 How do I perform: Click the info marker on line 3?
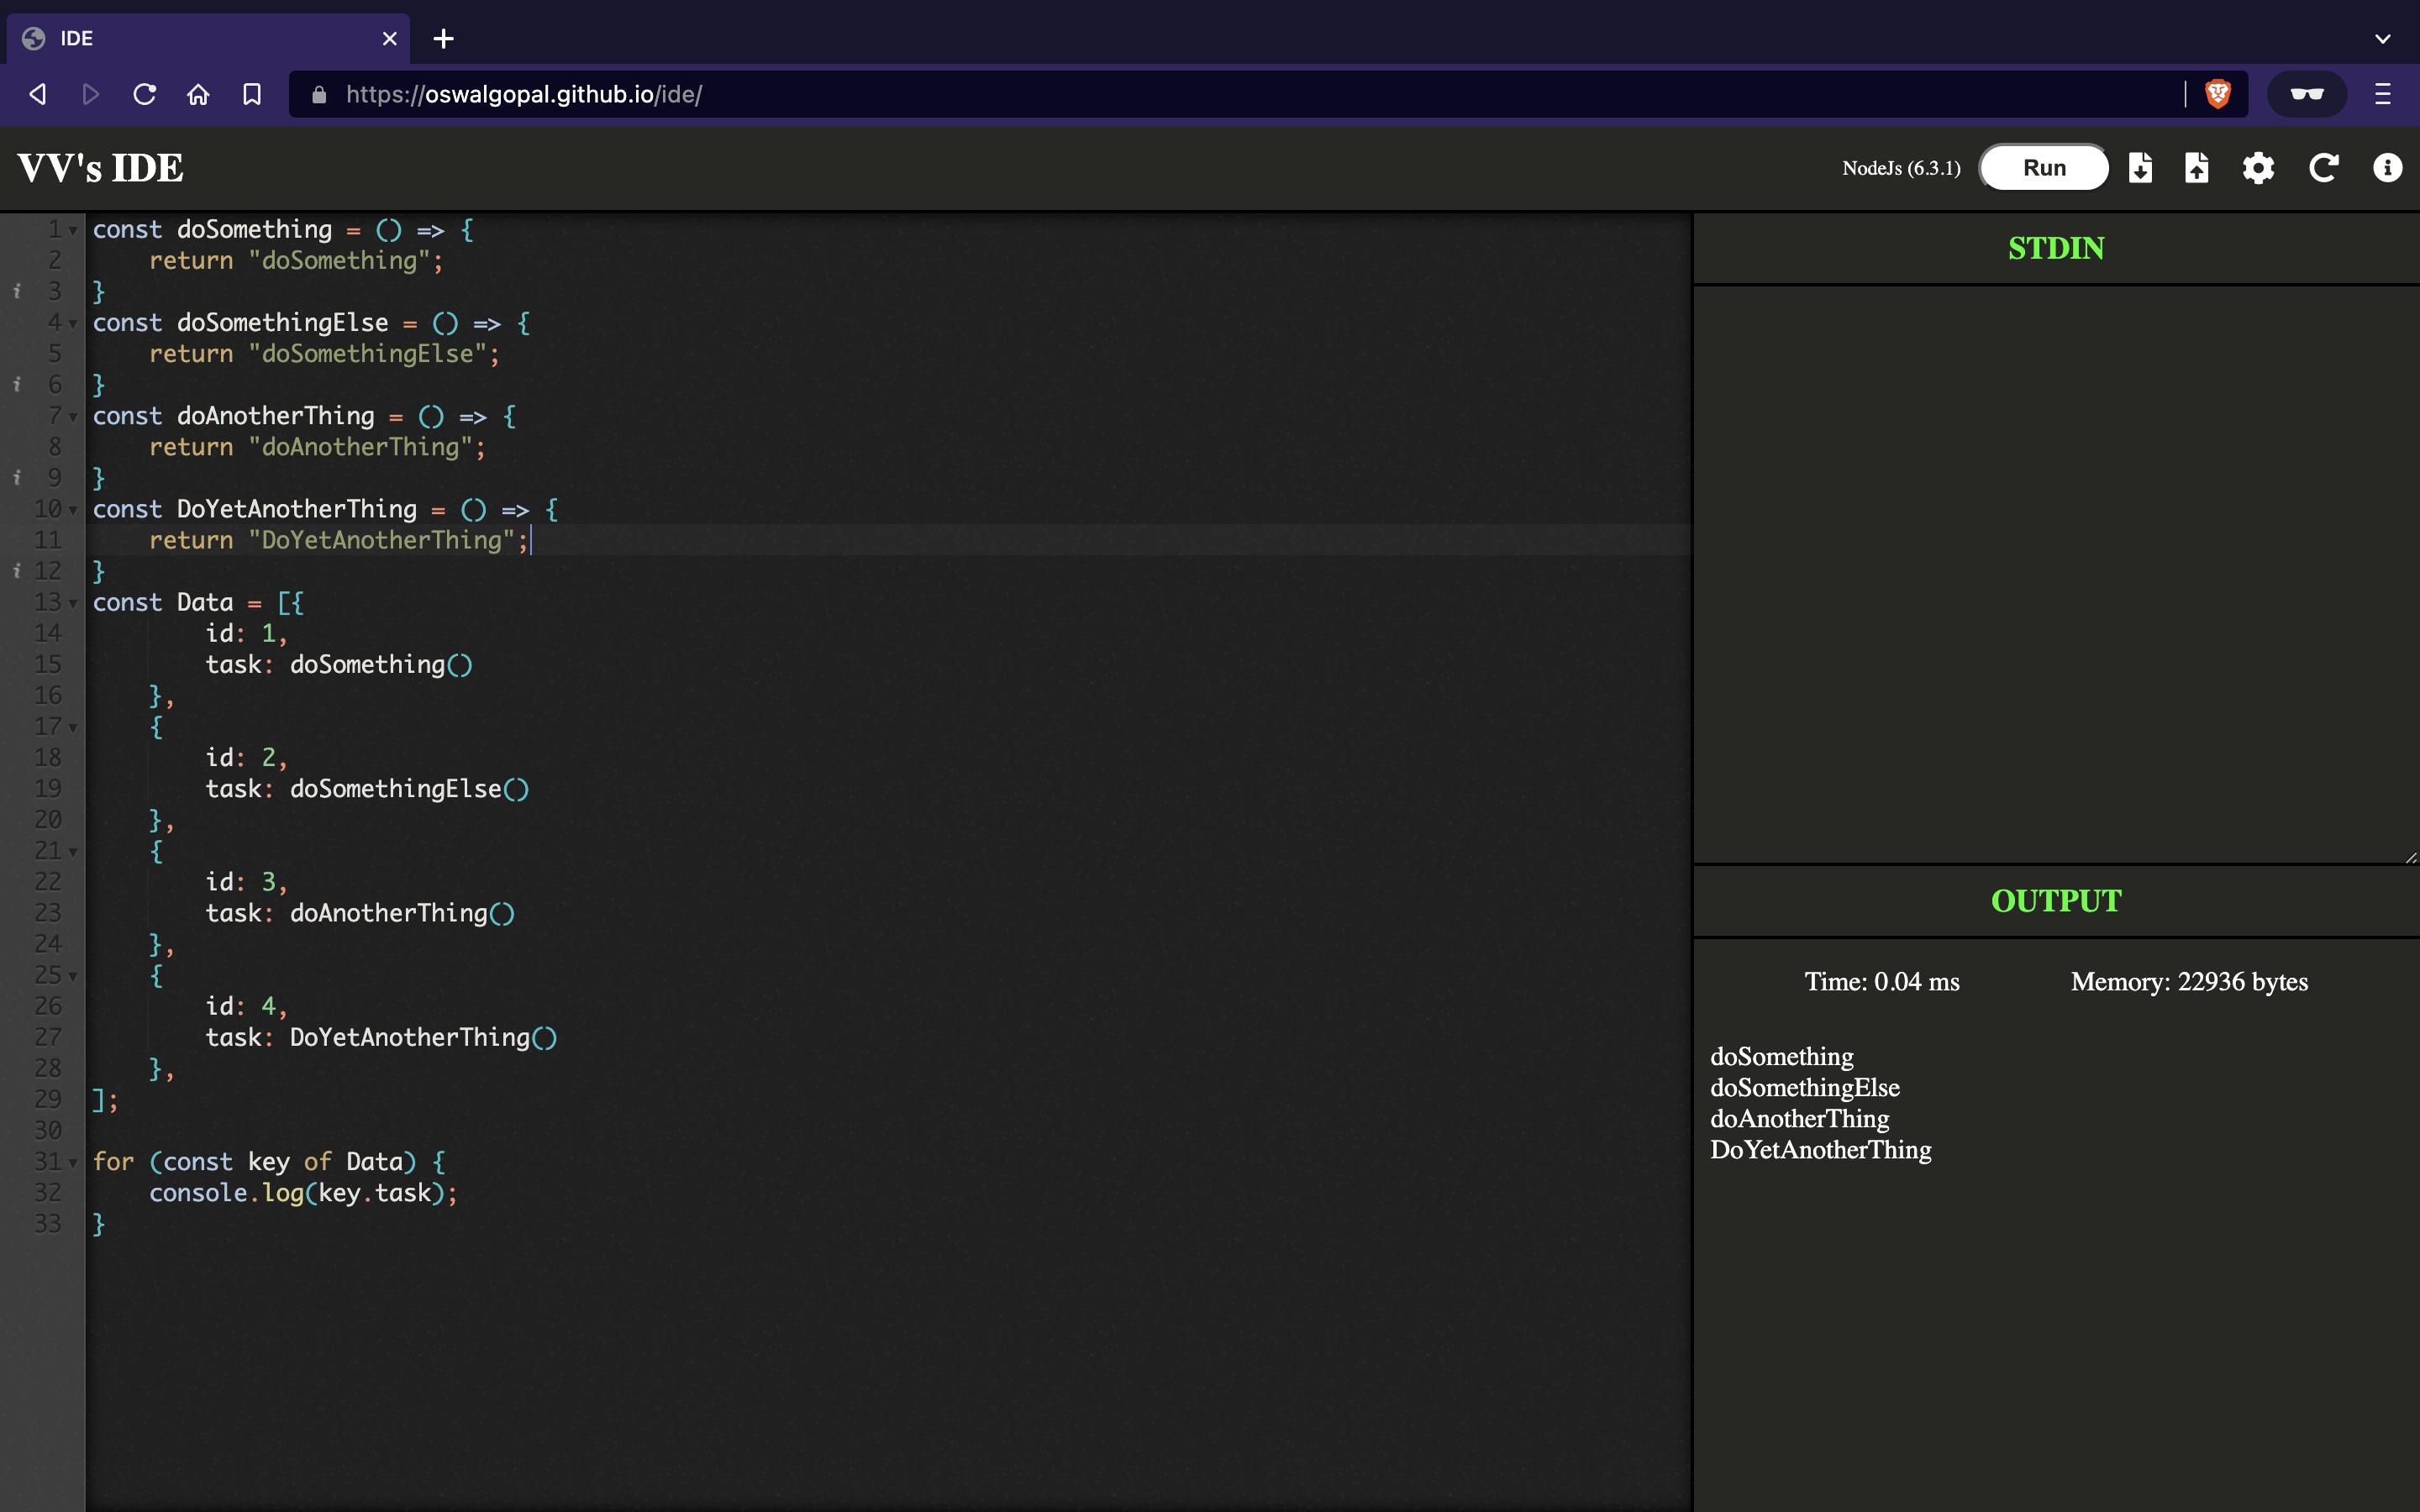pyautogui.click(x=17, y=291)
